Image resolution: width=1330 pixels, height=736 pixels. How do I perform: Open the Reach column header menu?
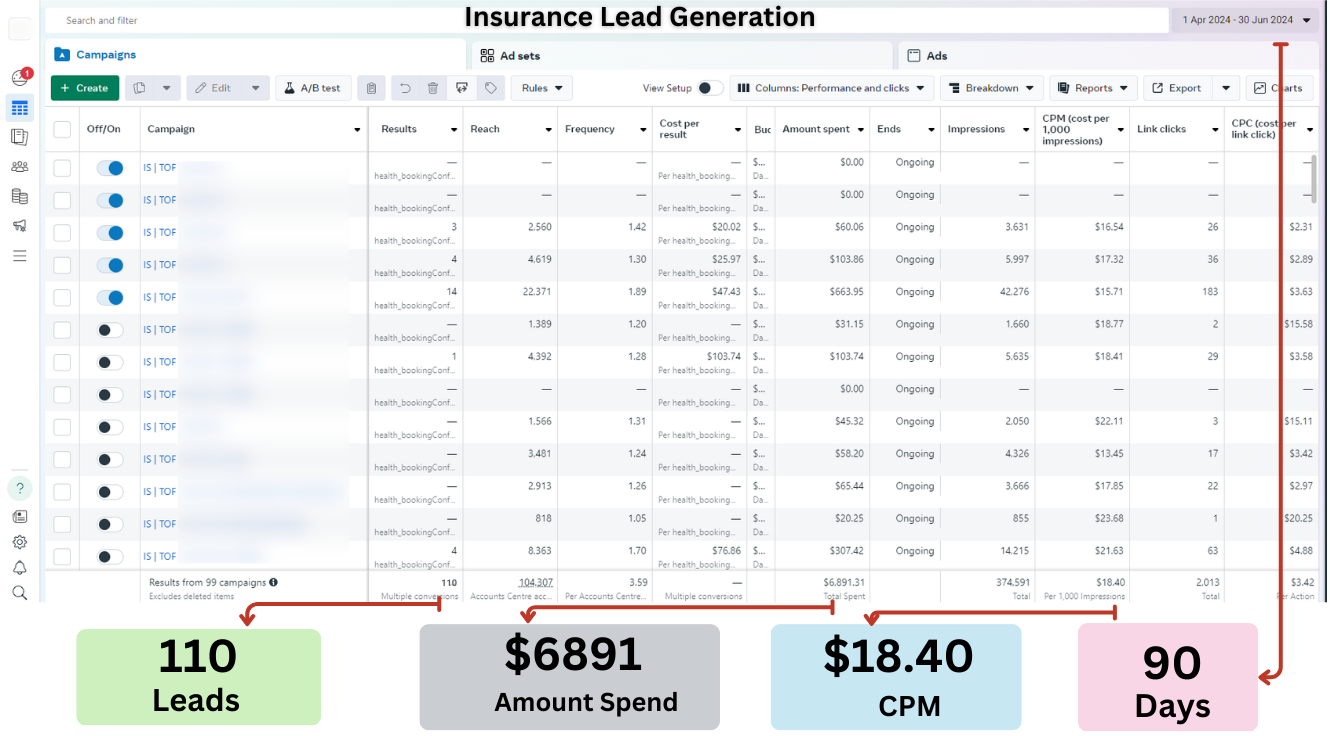[548, 130]
